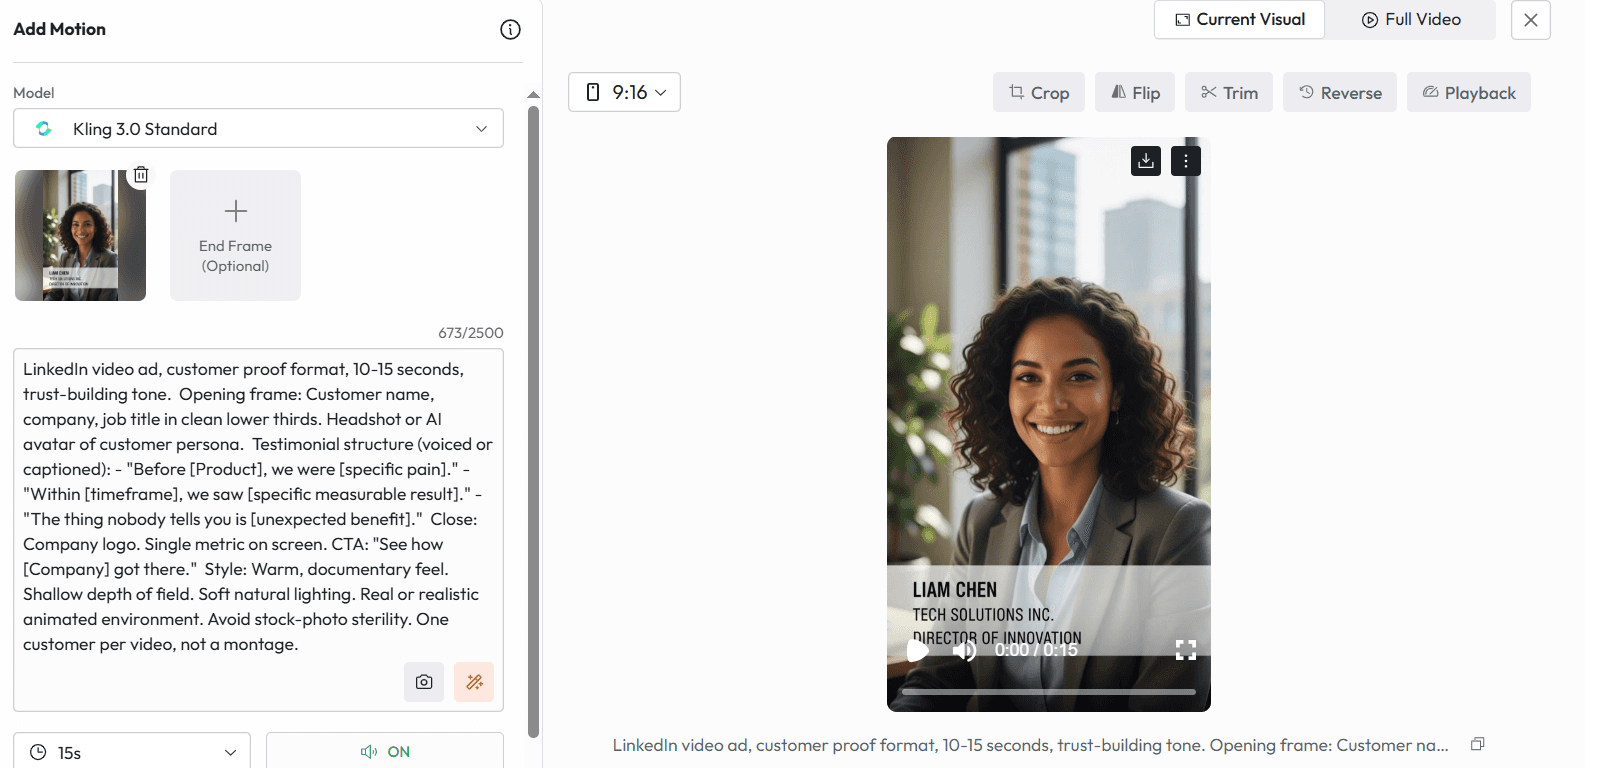
Task: Select the start frame thumbnail
Action: [x=80, y=235]
